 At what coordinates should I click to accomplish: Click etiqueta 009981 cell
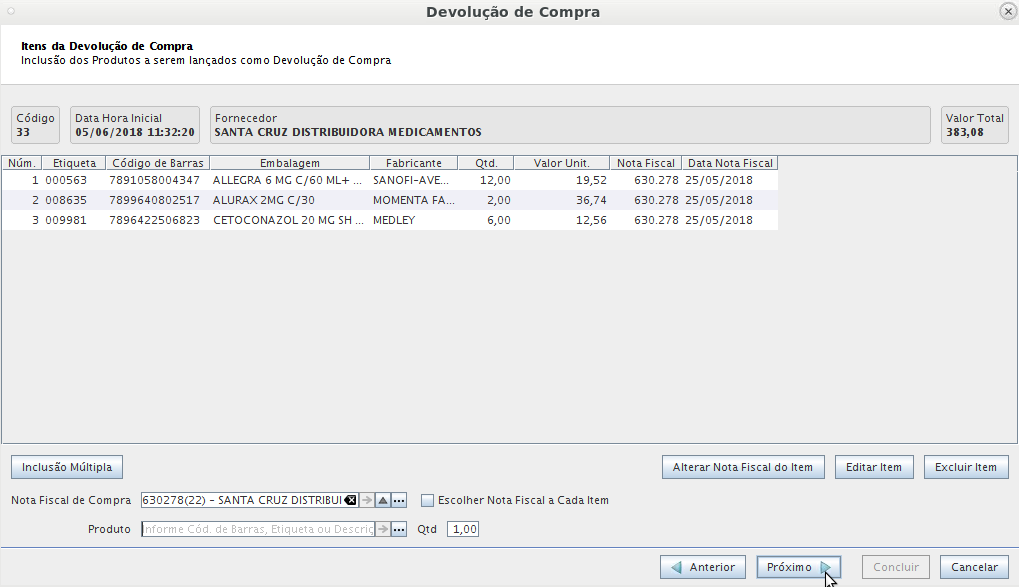tap(74, 220)
